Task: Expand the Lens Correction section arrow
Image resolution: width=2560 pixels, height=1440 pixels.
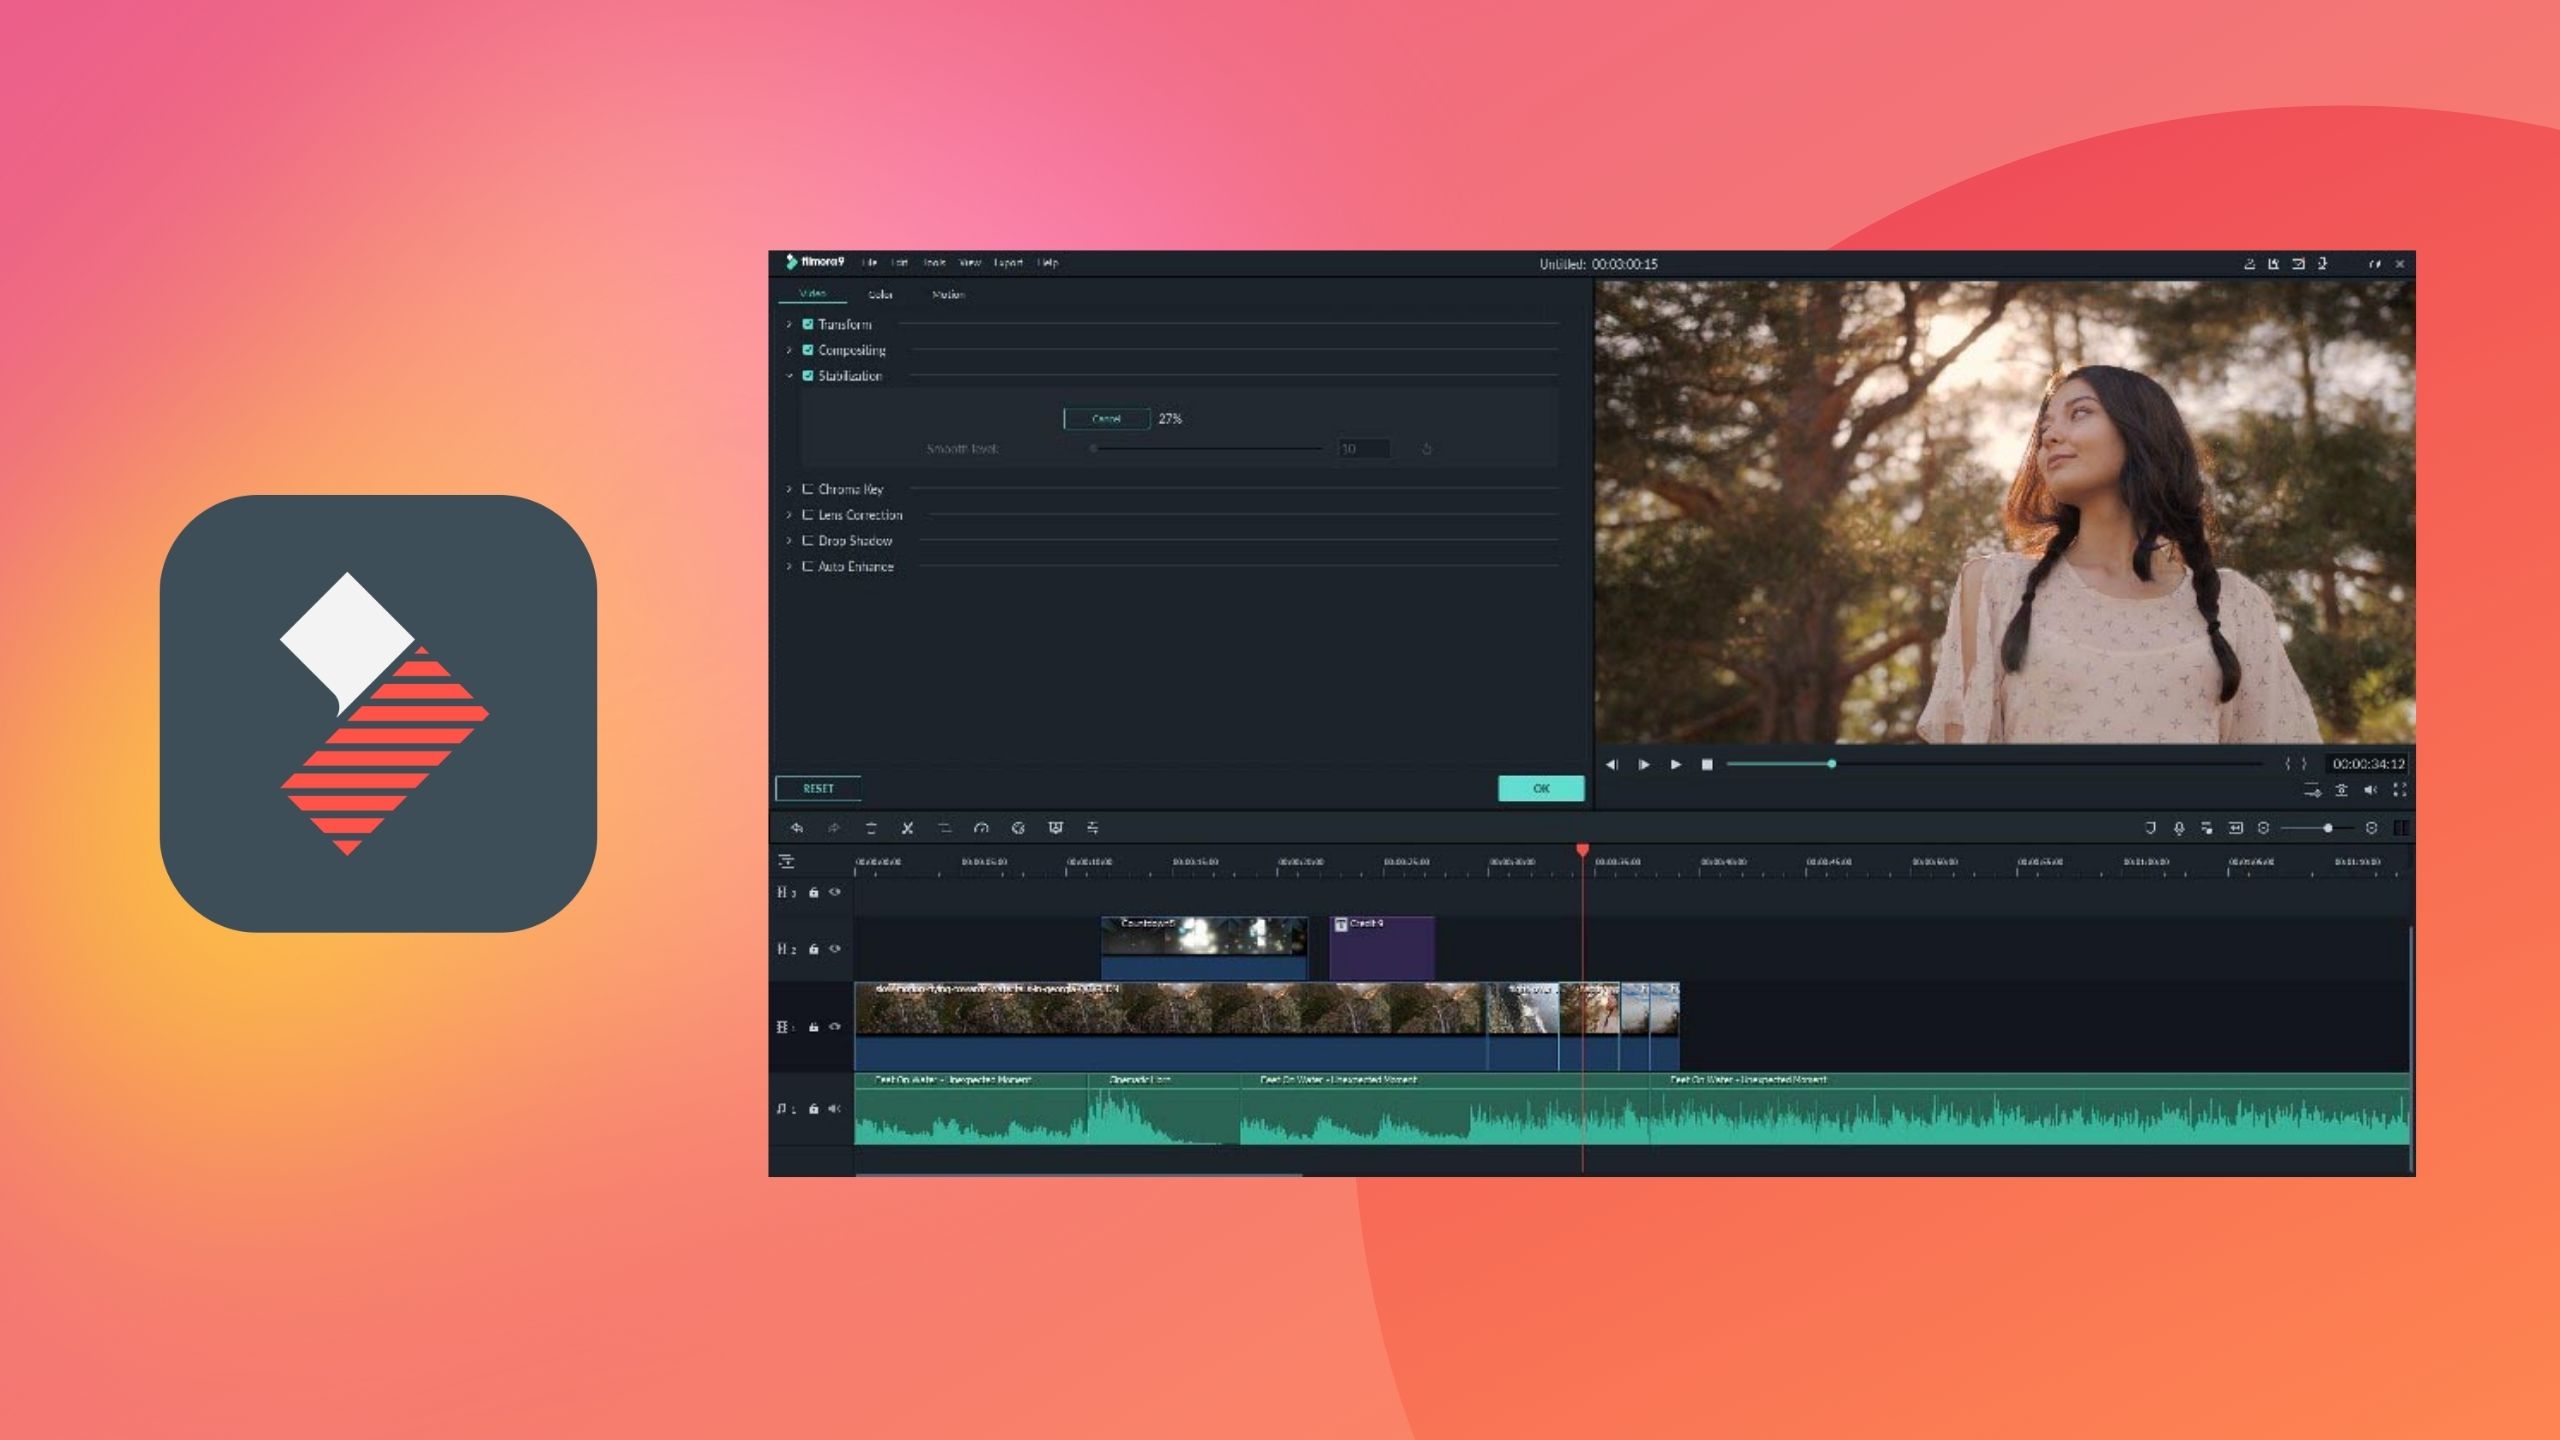Action: (789, 515)
